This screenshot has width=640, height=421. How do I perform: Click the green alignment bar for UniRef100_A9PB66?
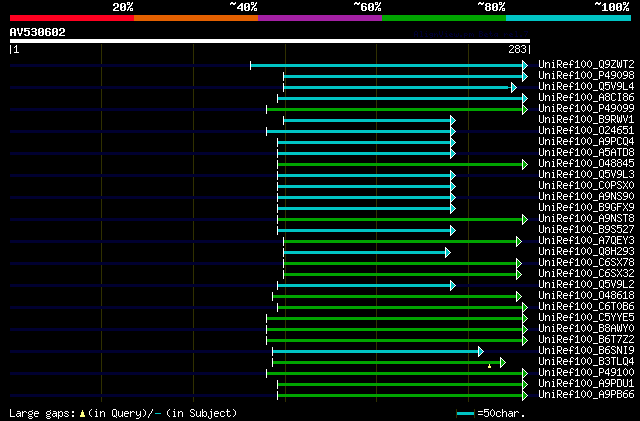402,396
